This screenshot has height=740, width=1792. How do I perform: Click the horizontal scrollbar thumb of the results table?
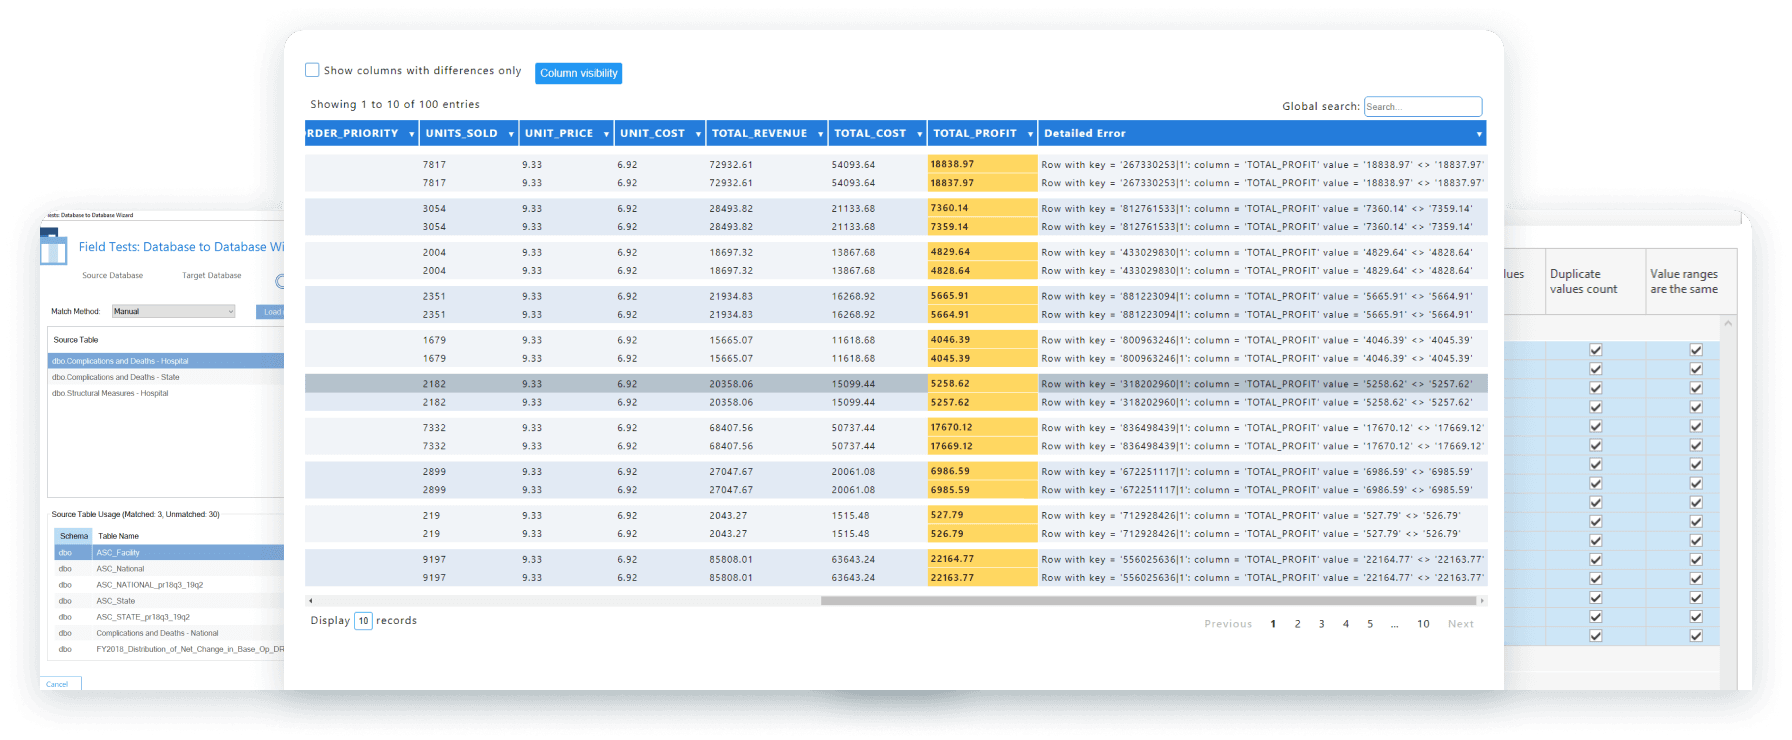pos(1148,601)
